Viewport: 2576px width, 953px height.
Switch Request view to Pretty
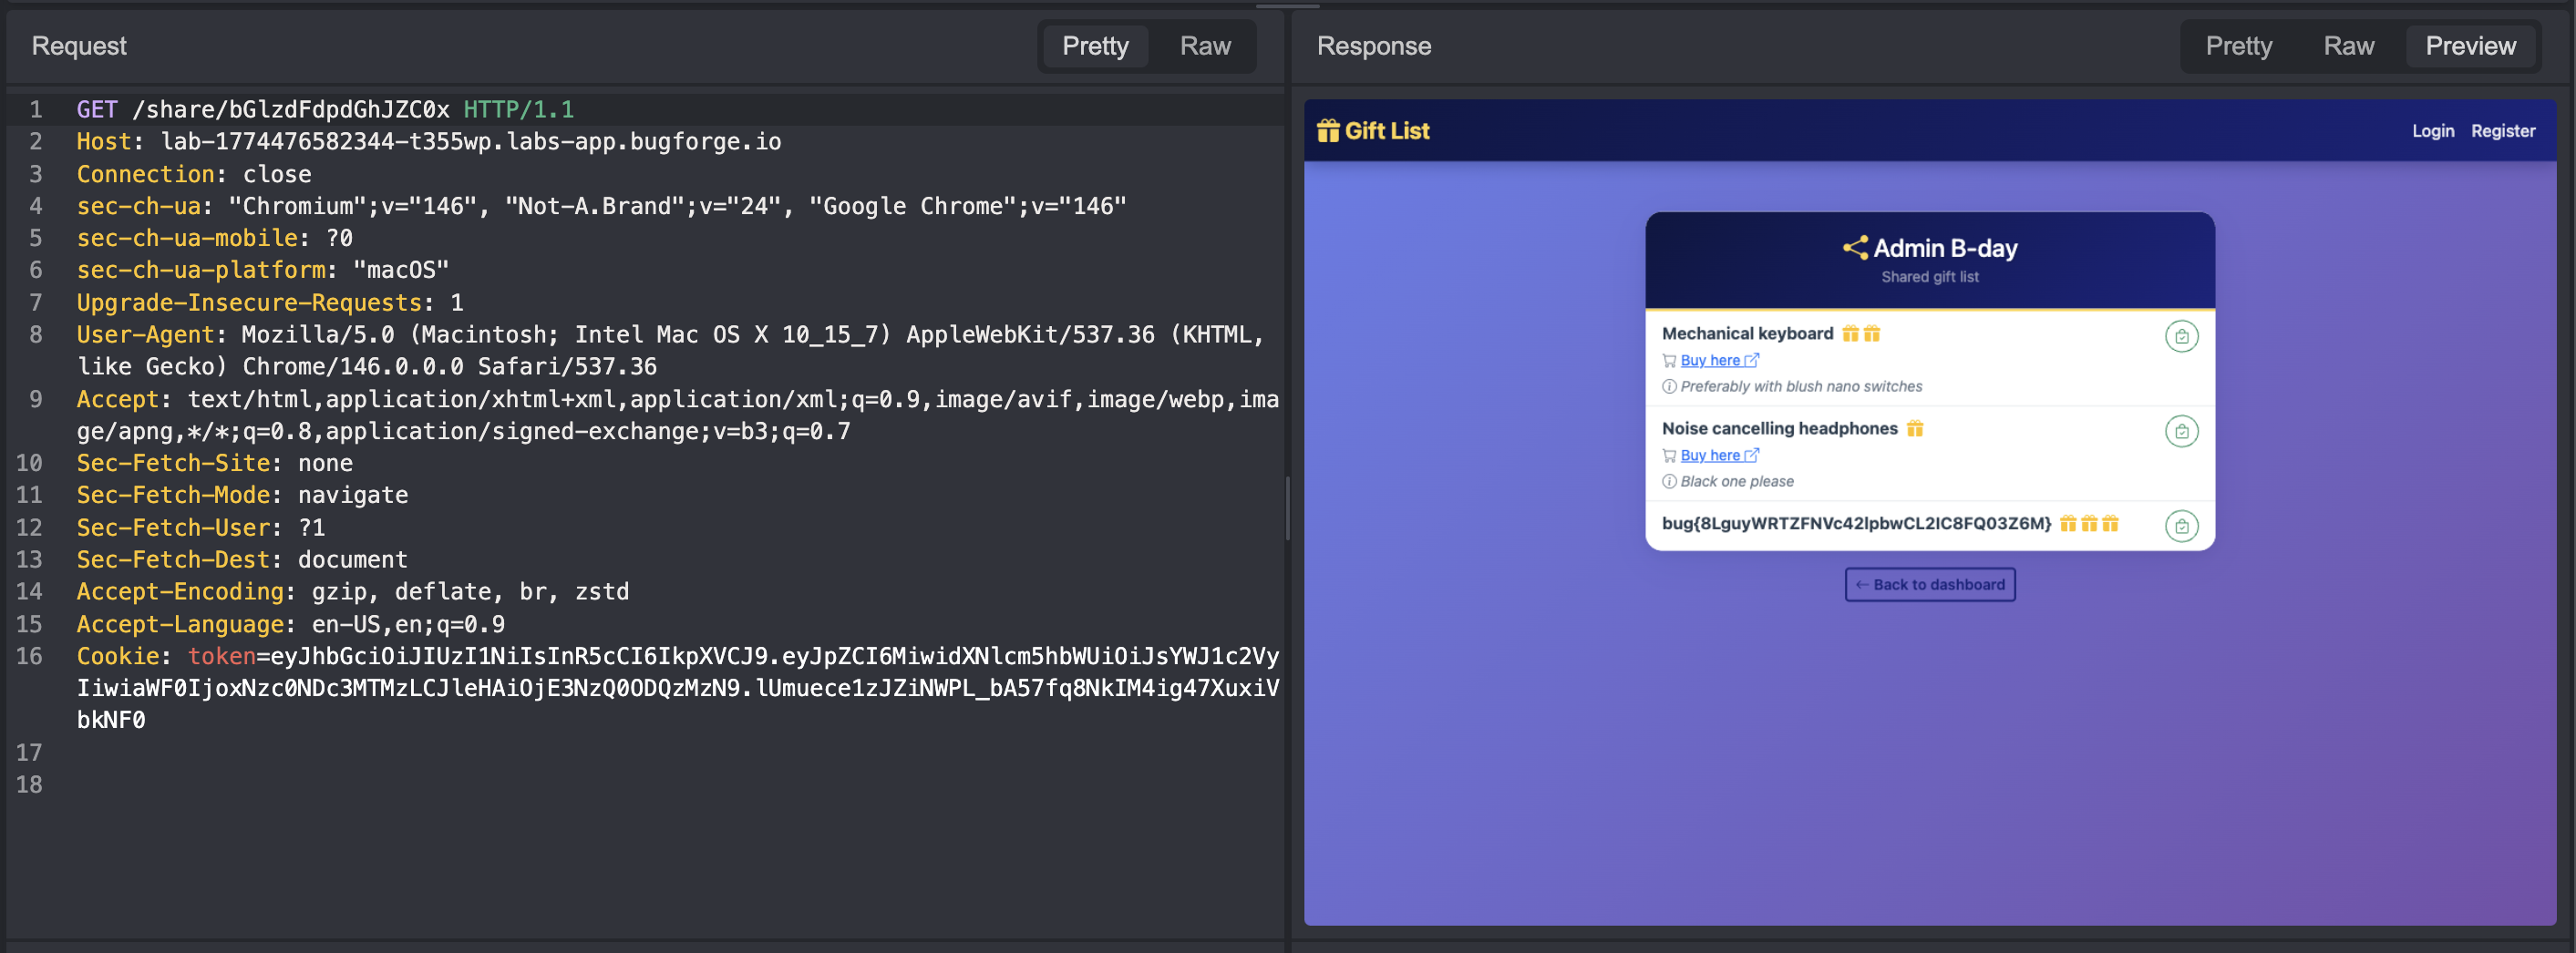(1095, 46)
